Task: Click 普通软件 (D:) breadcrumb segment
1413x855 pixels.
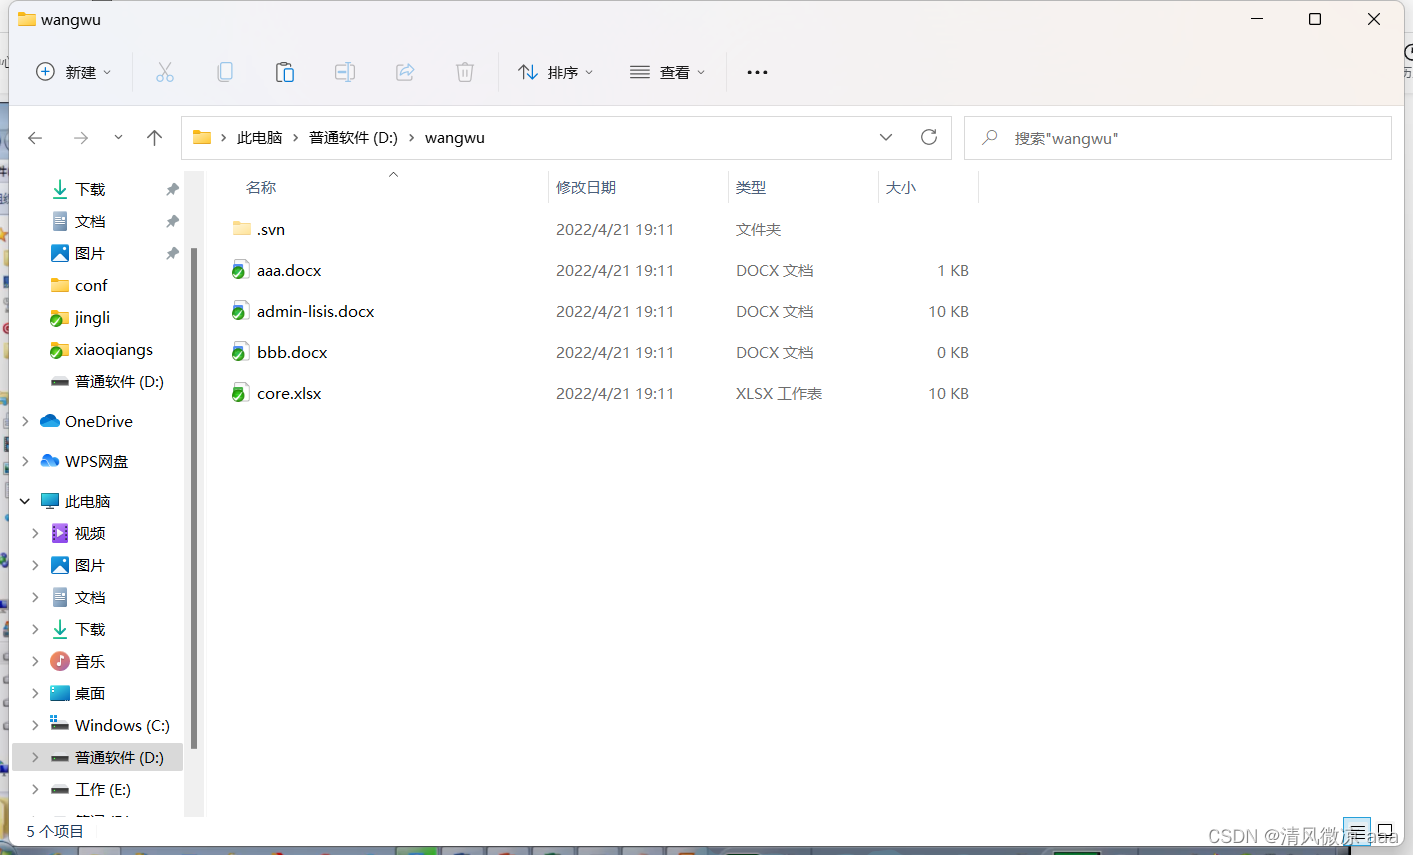Action: (353, 138)
